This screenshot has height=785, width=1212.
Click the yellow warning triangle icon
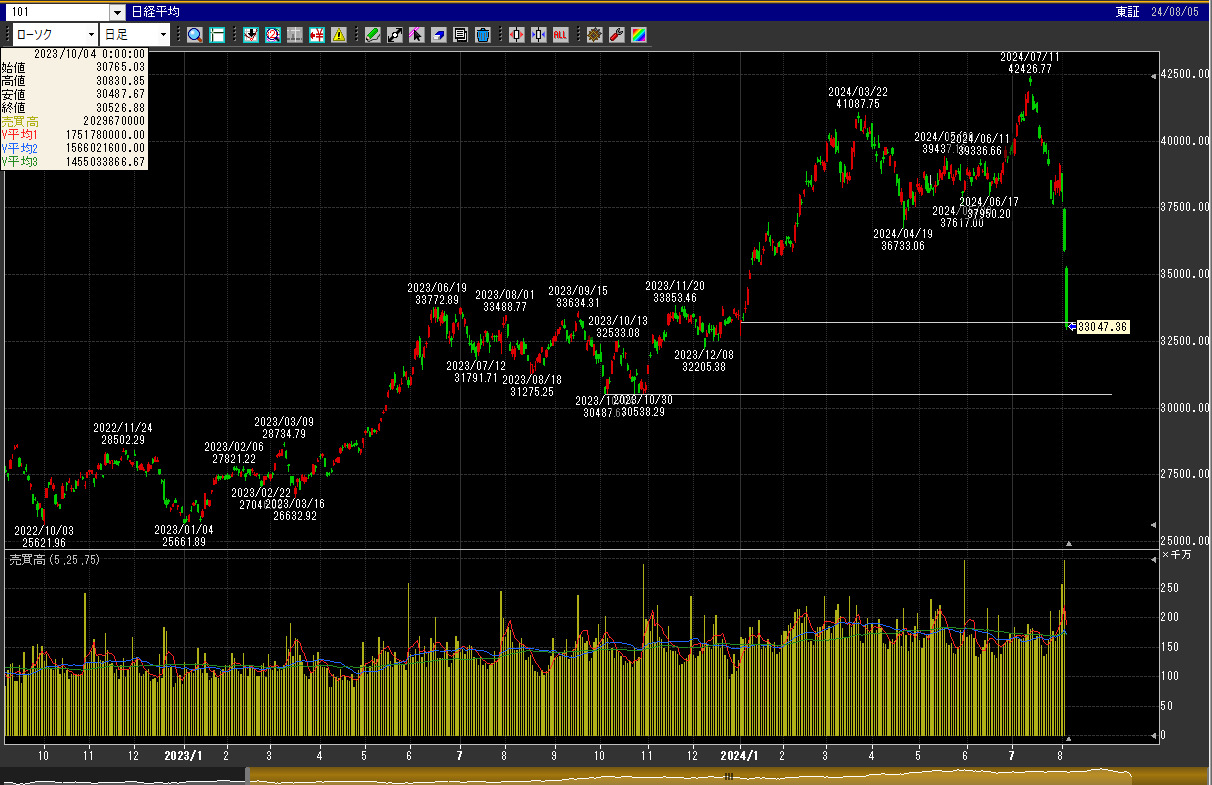point(339,35)
